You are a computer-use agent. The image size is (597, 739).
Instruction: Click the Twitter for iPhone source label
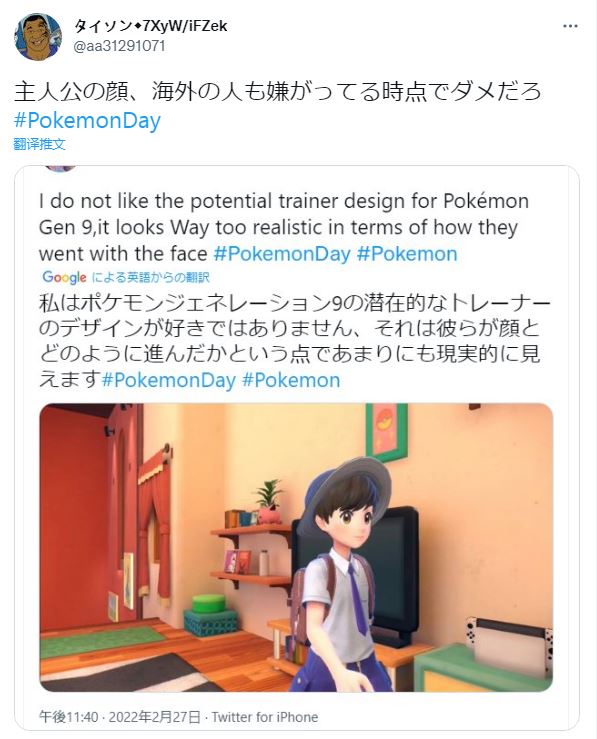tap(265, 717)
